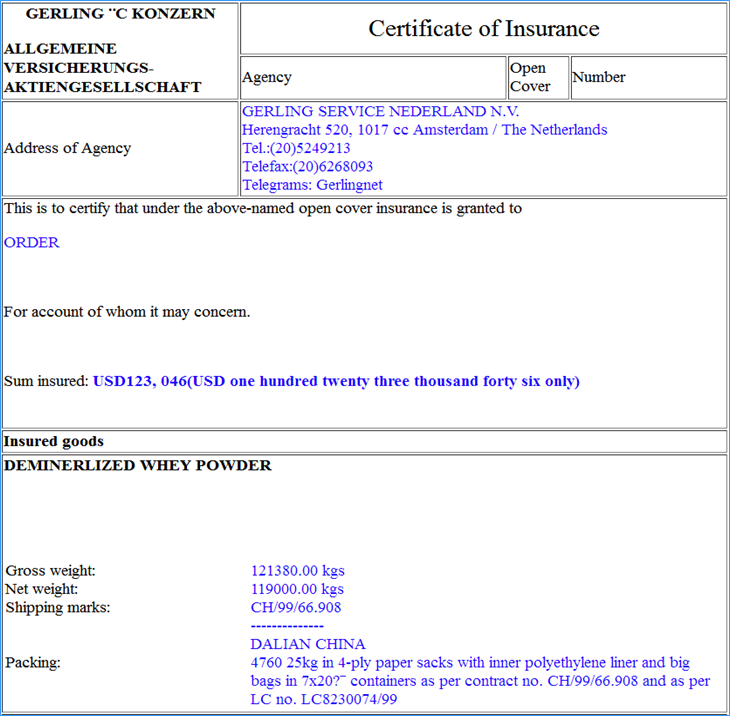Click the '121380.00 kgs' value
Viewport: 730px width, 716px height.
[297, 571]
